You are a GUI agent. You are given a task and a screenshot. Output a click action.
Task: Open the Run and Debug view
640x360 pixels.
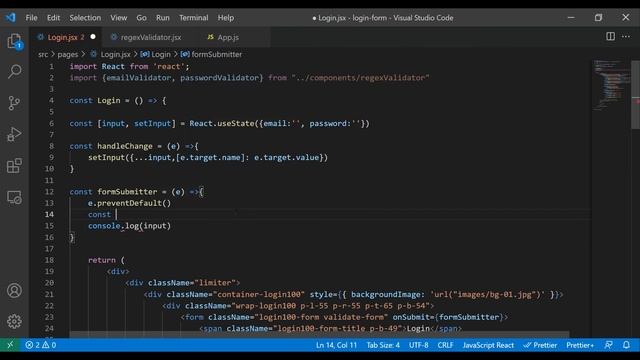pyautogui.click(x=14, y=134)
